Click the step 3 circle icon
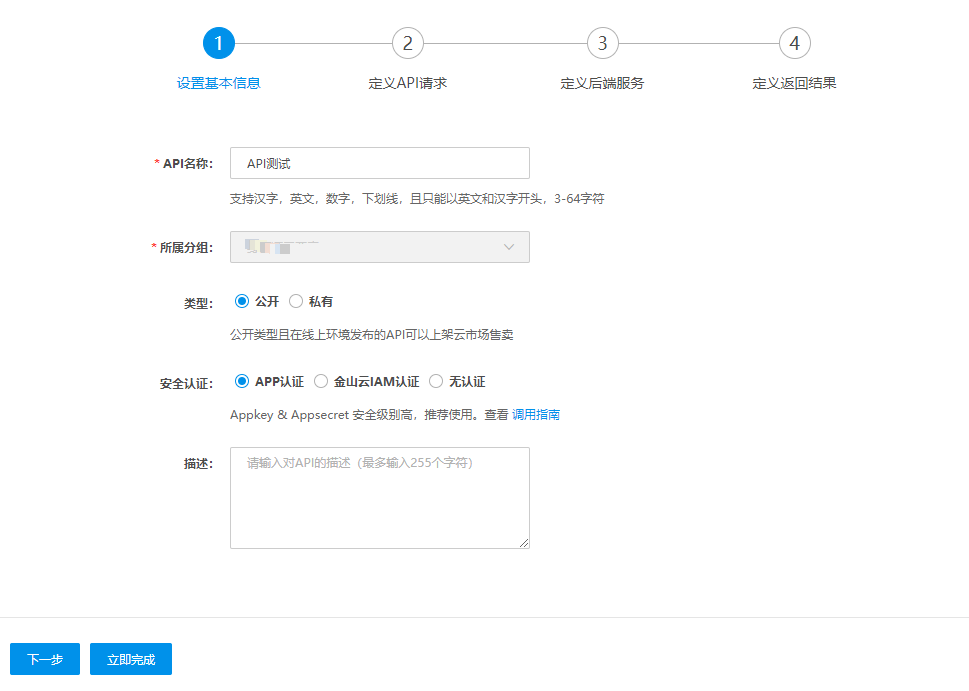969x691 pixels. (602, 43)
